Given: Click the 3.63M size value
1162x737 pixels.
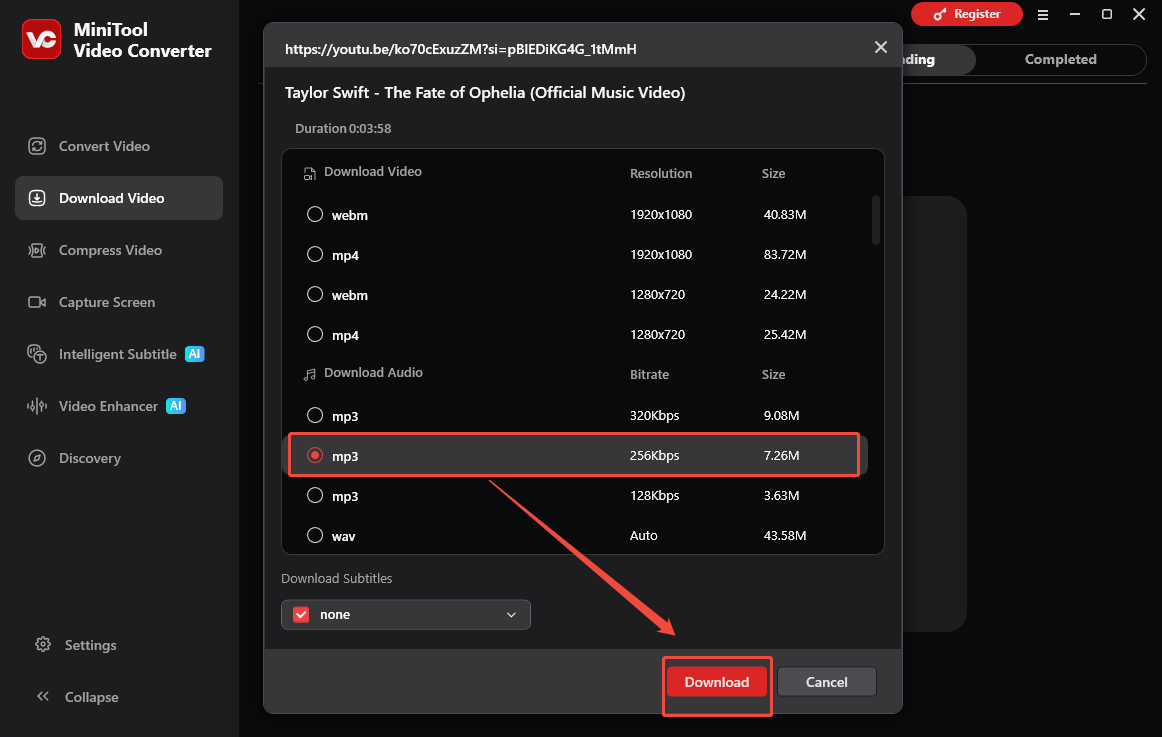Looking at the screenshot, I should [x=781, y=496].
